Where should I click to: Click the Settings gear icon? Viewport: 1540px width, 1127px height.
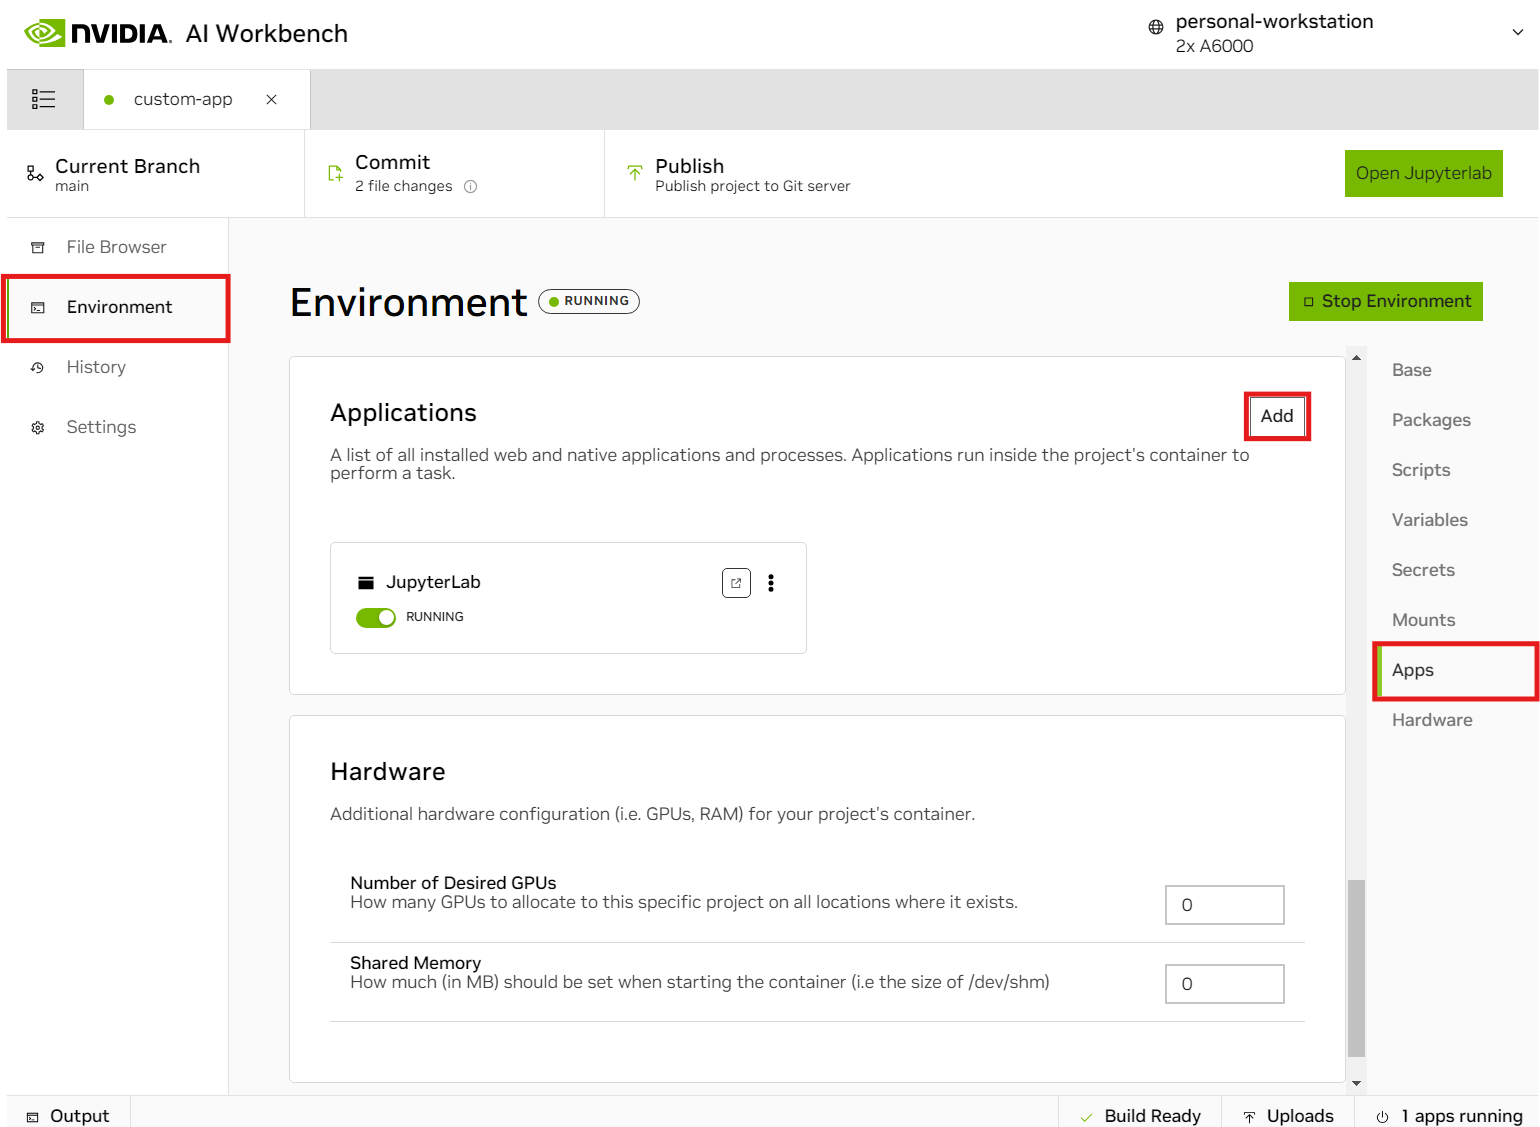[38, 427]
